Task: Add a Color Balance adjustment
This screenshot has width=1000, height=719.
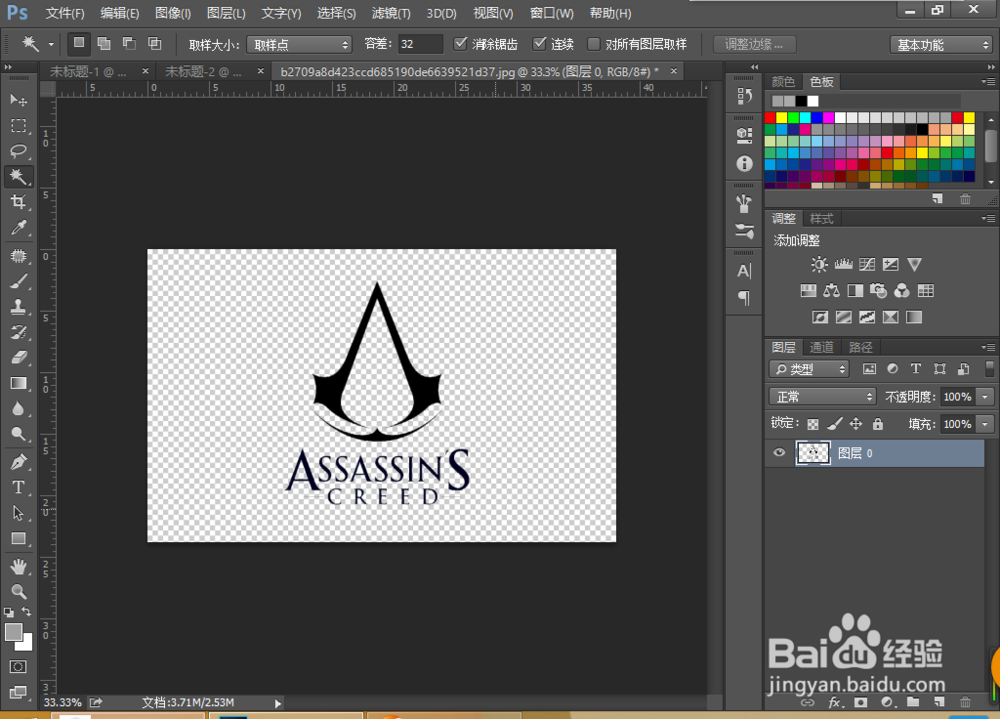Action: 832,291
